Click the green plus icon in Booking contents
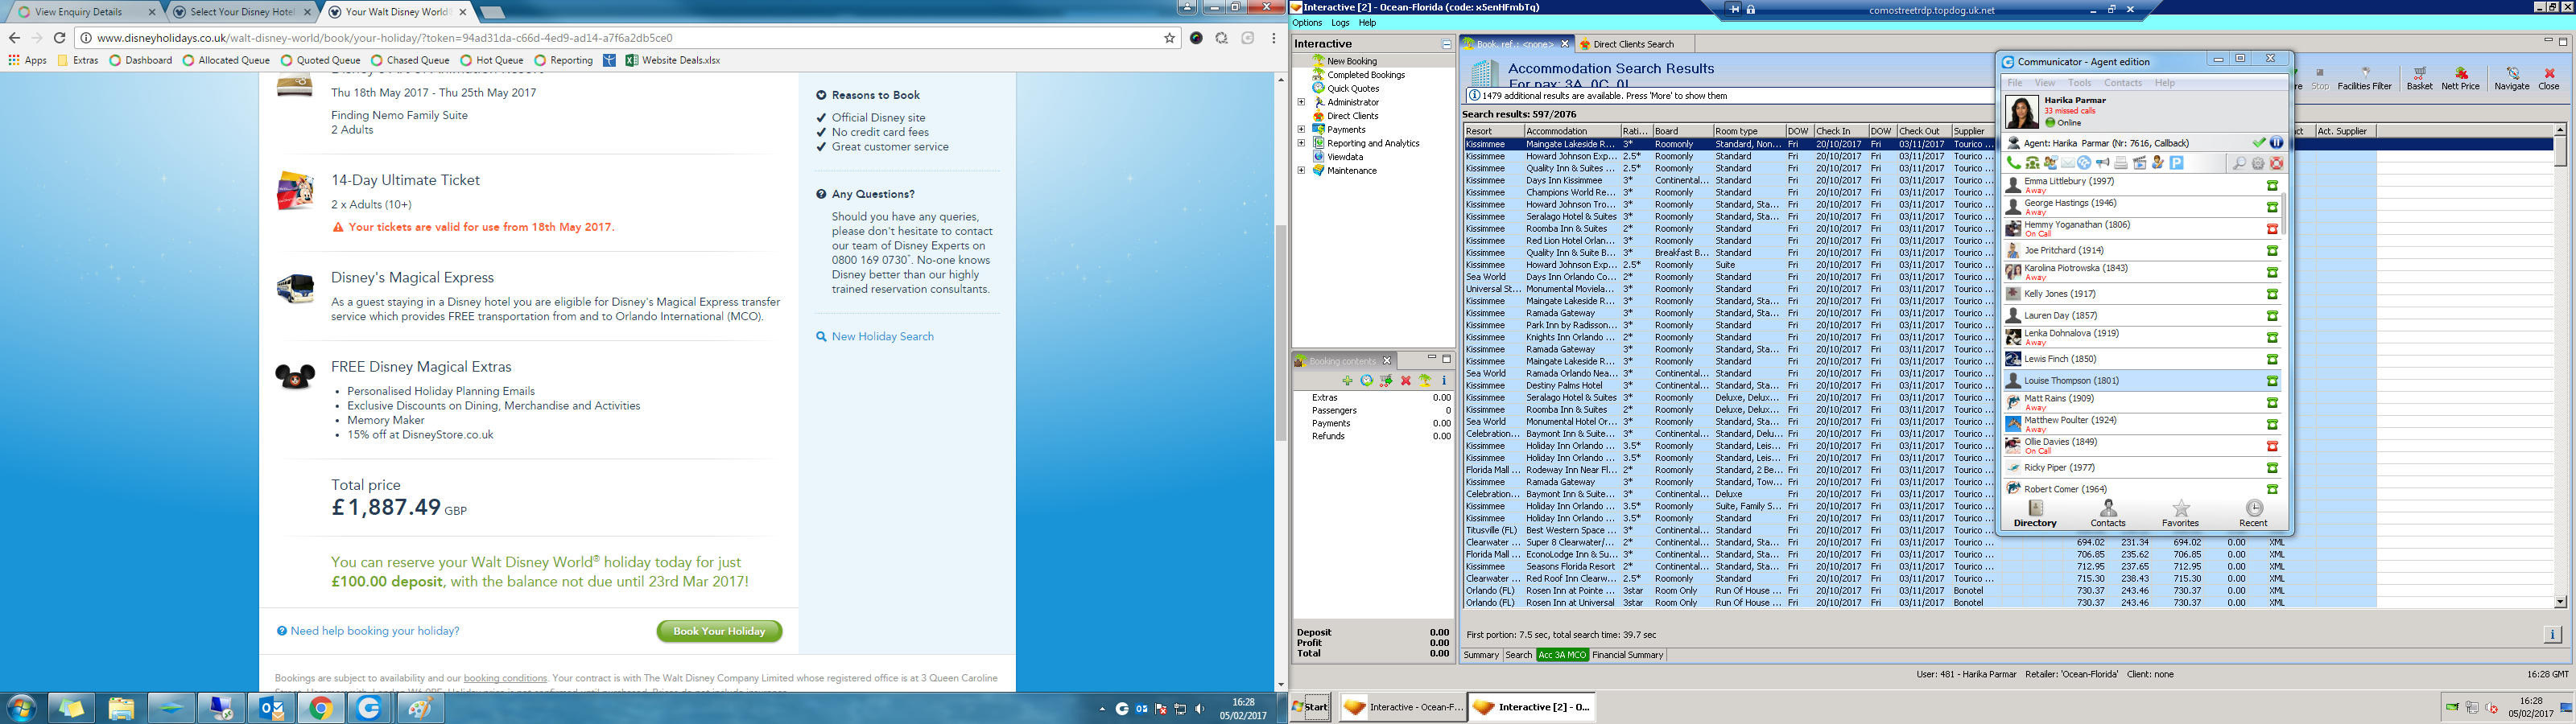 tap(1347, 381)
